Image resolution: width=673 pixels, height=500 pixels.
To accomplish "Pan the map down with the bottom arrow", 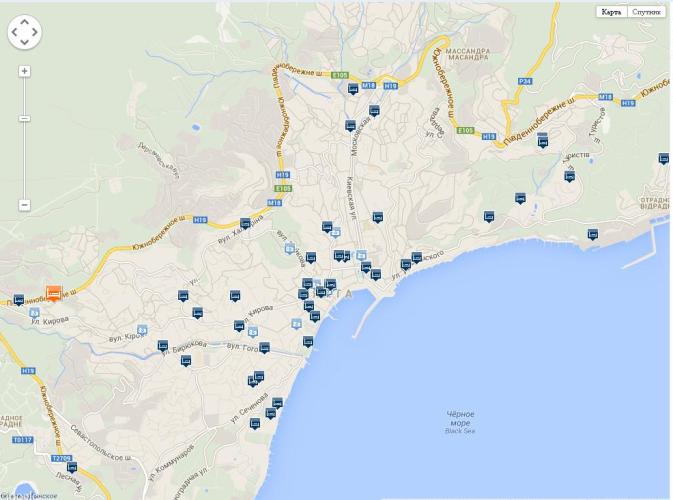I will coord(25,41).
